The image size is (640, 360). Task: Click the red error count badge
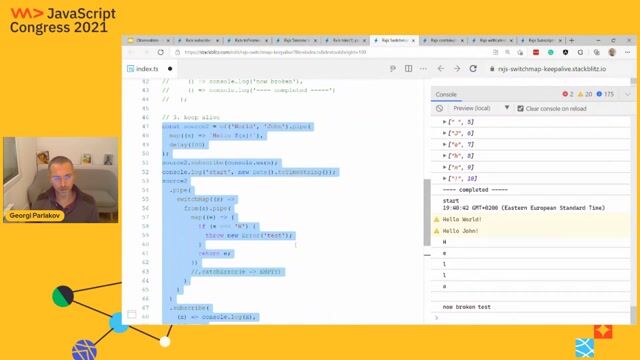pos(568,94)
